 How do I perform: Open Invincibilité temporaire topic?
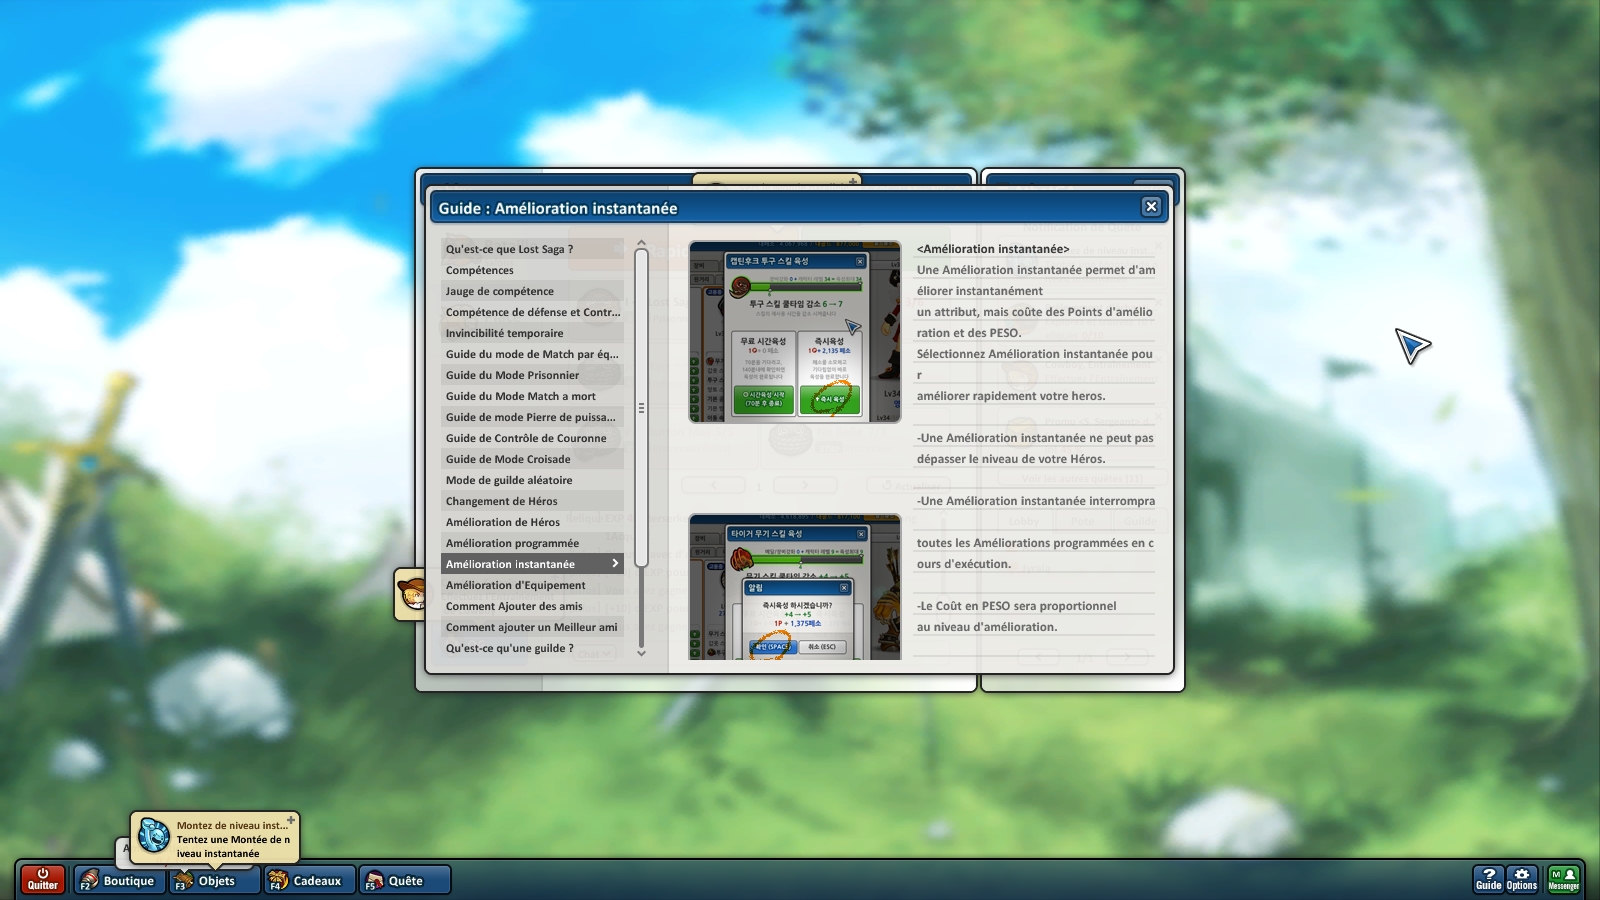(532, 333)
